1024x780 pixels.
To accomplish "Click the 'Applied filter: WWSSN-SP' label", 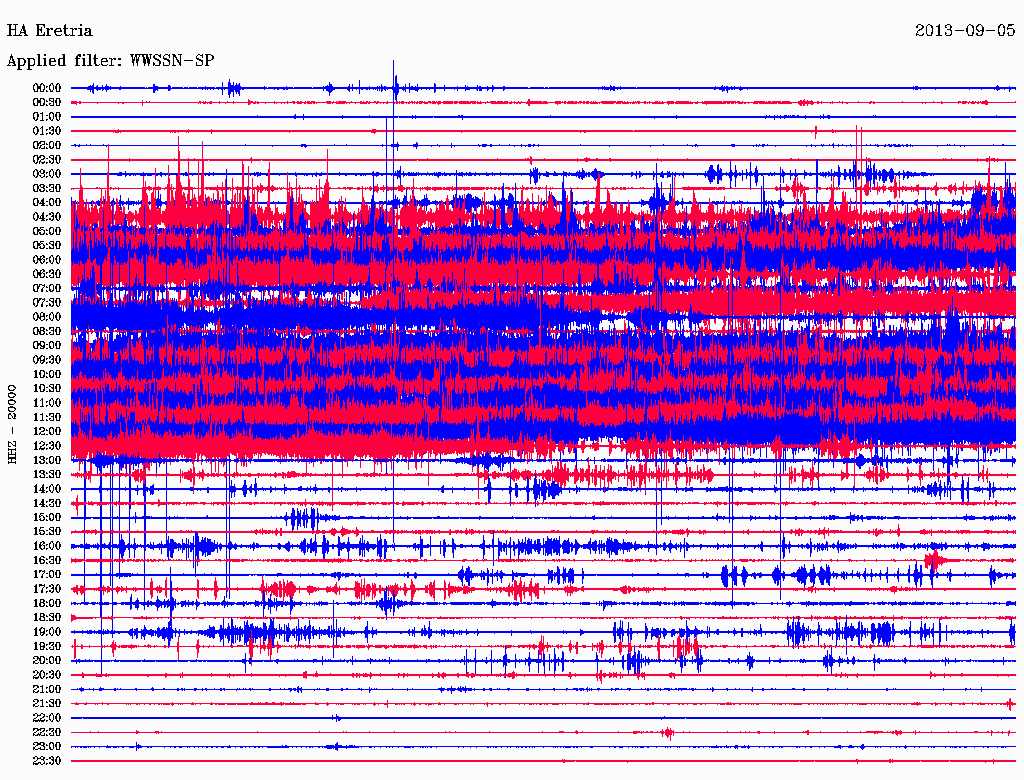I will click(x=110, y=61).
